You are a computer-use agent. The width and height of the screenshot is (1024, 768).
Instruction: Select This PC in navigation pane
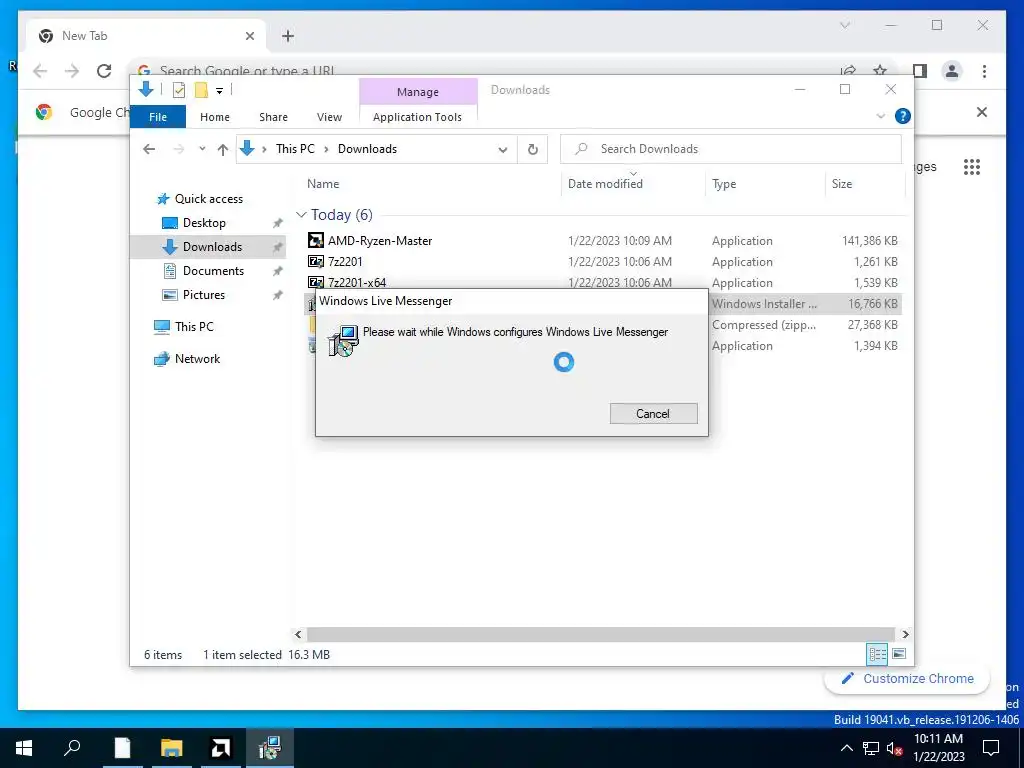194,327
